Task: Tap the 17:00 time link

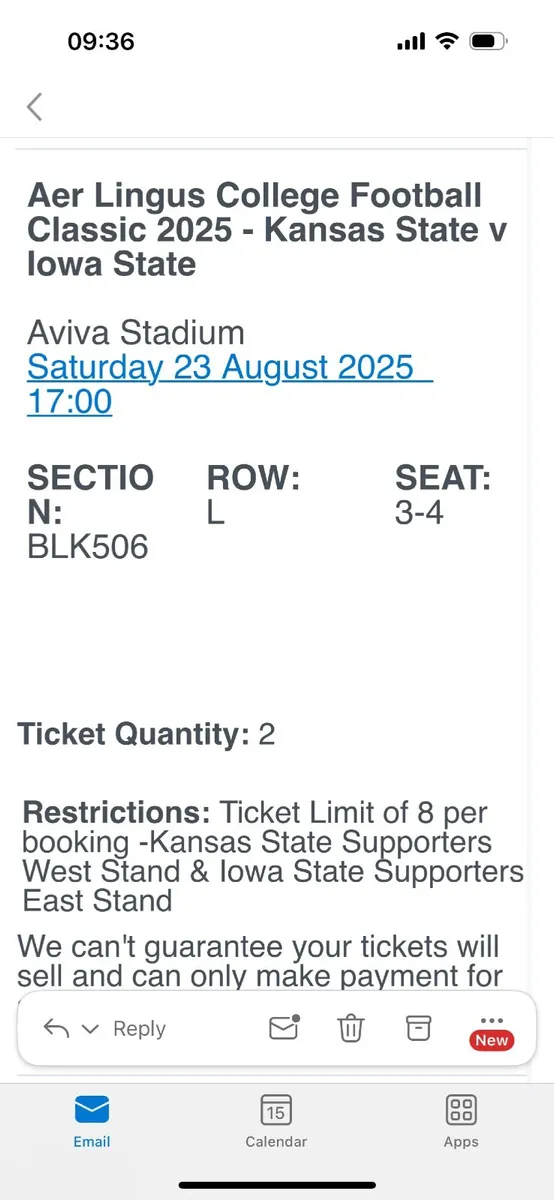Action: click(x=69, y=401)
